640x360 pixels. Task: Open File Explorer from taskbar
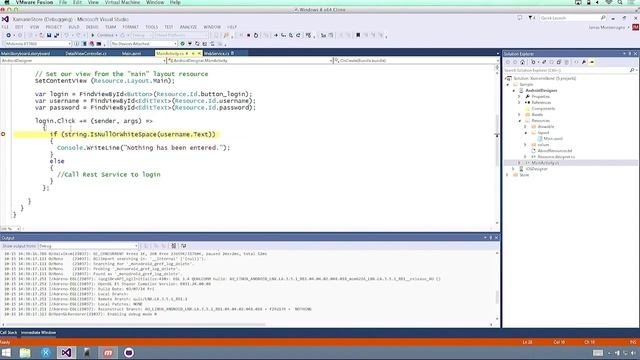click(x=25, y=353)
